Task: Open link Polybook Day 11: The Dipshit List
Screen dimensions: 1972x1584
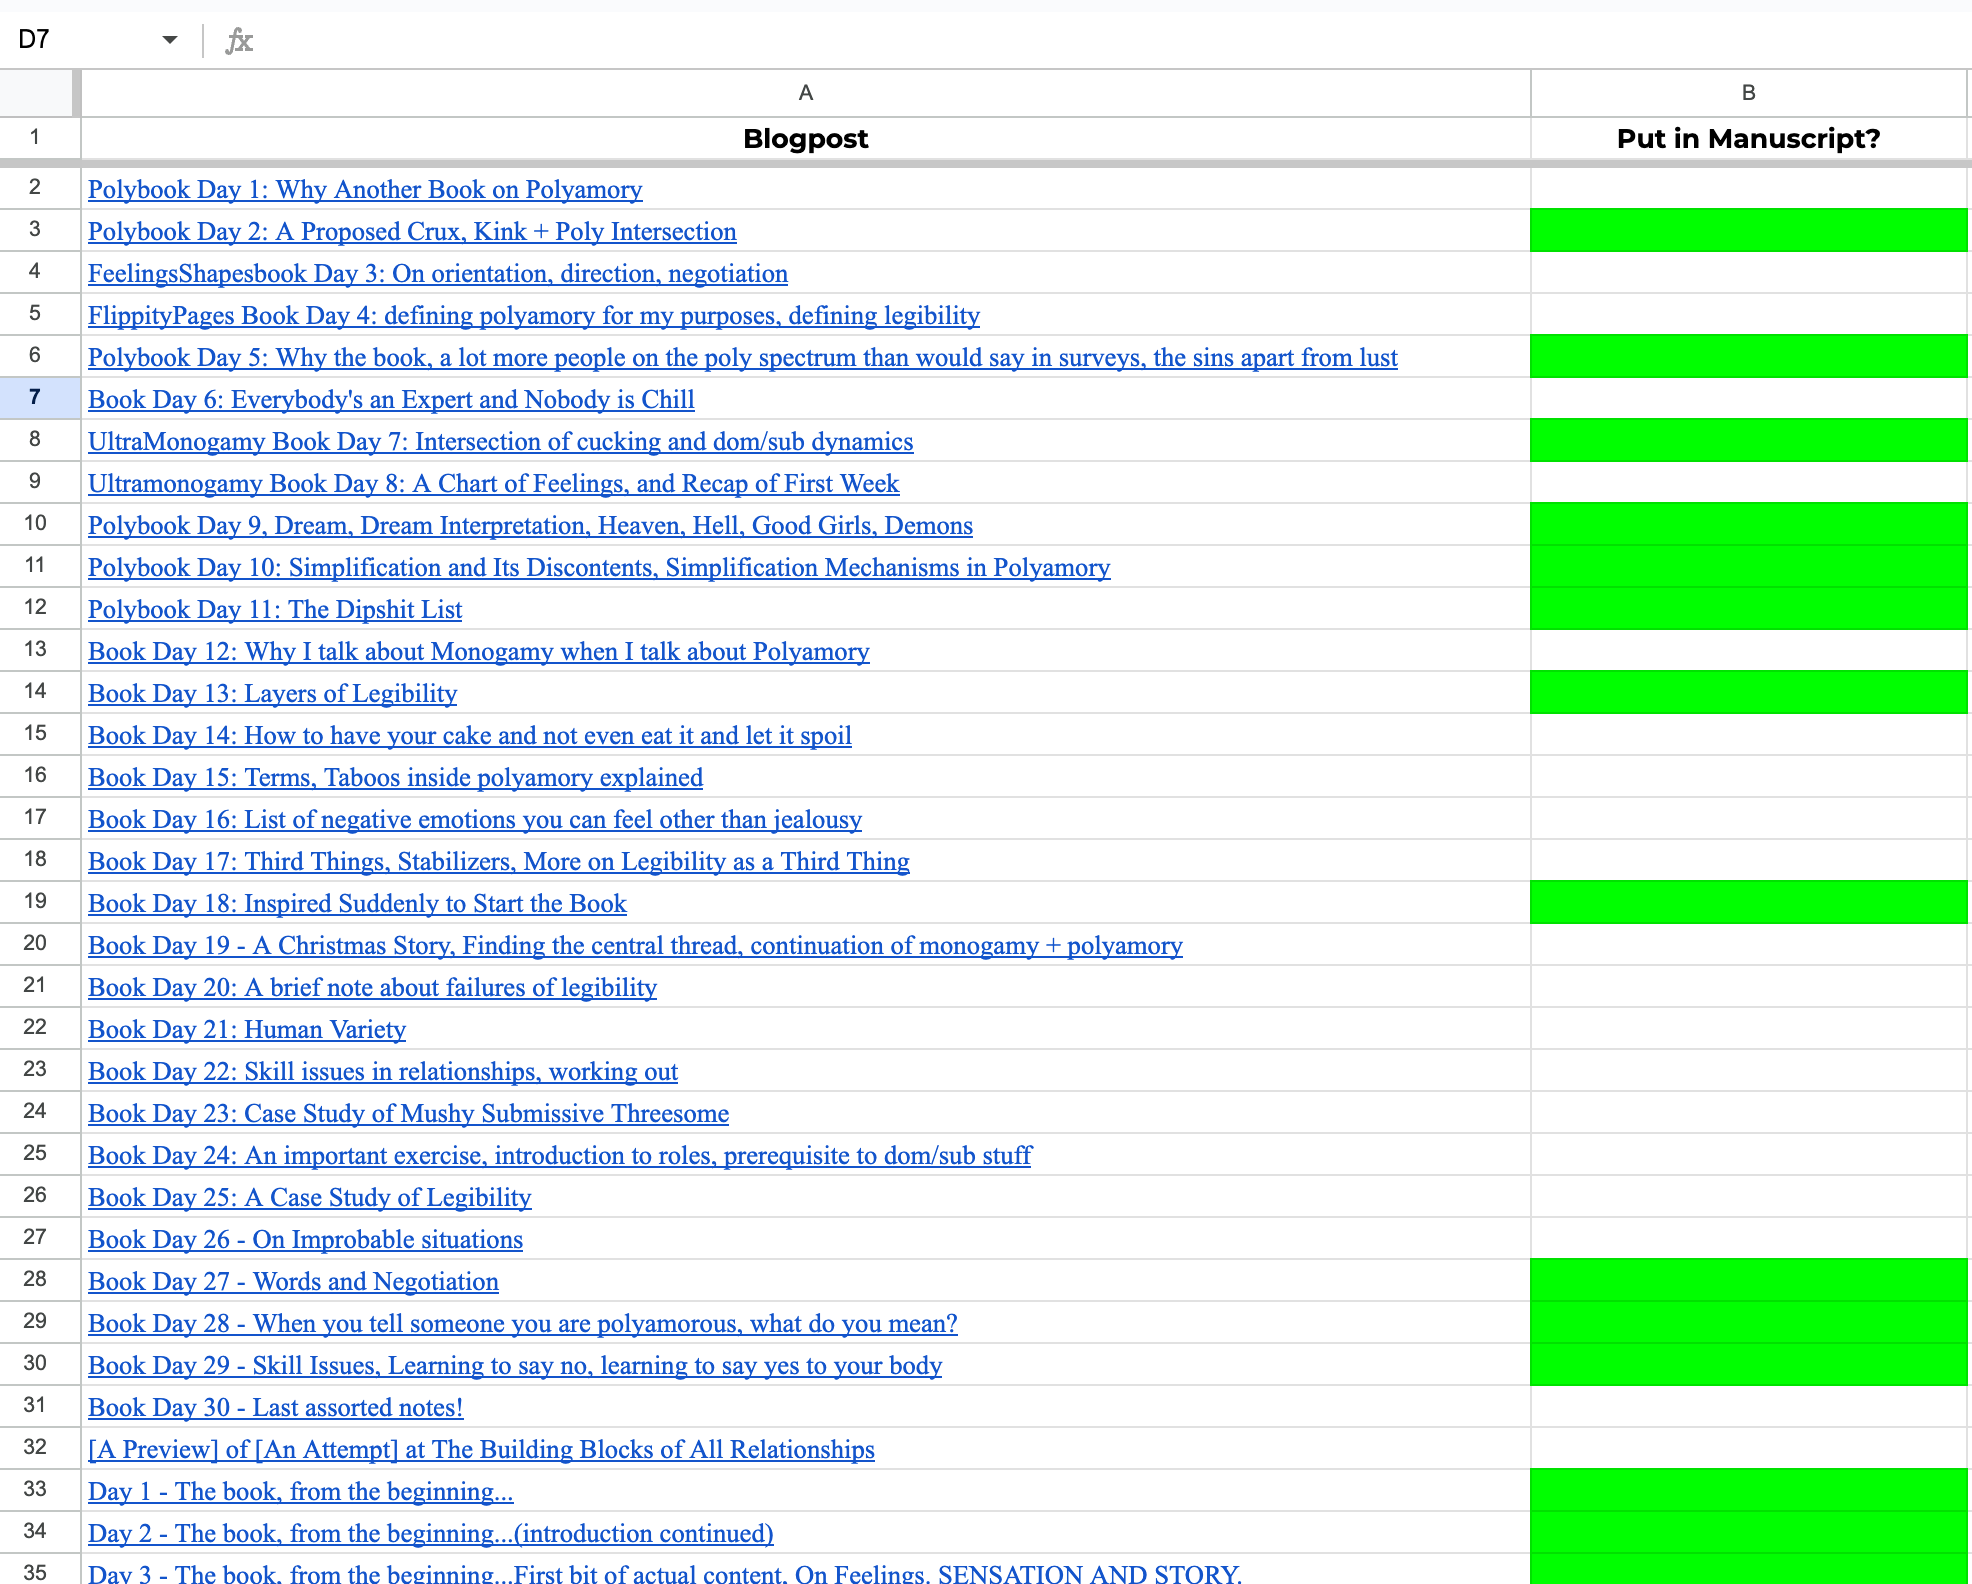Action: point(275,610)
